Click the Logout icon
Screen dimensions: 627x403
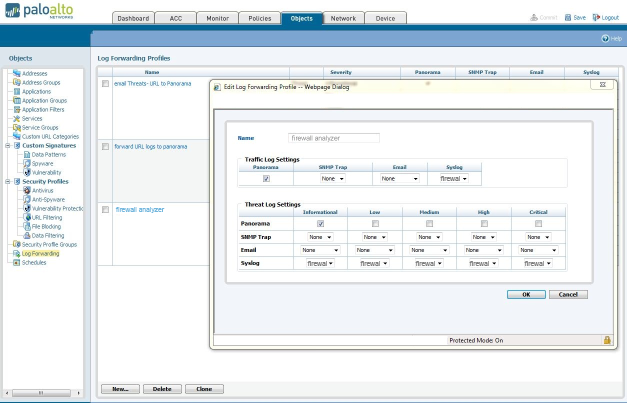tap(597, 17)
